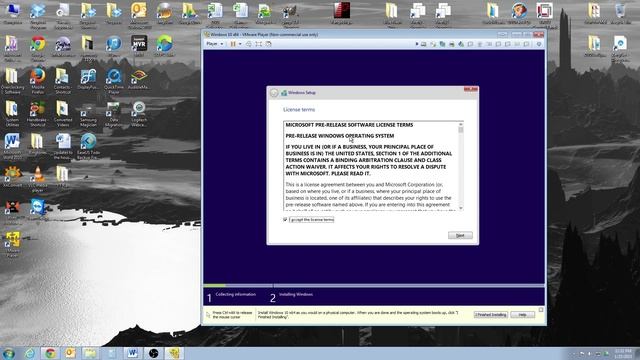The width and height of the screenshot is (640, 360).
Task: Close the VMware hint bar with its small box
Action: [x=541, y=310]
